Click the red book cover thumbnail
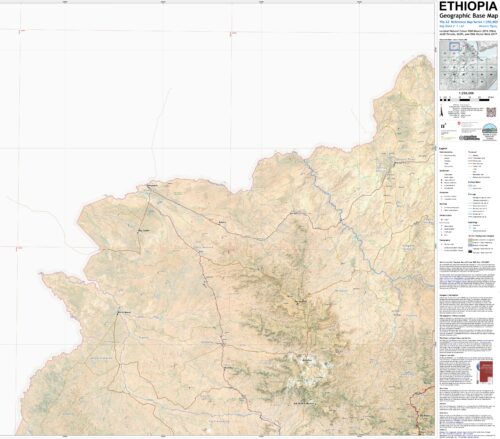This screenshot has width=500, height=439. point(485,372)
